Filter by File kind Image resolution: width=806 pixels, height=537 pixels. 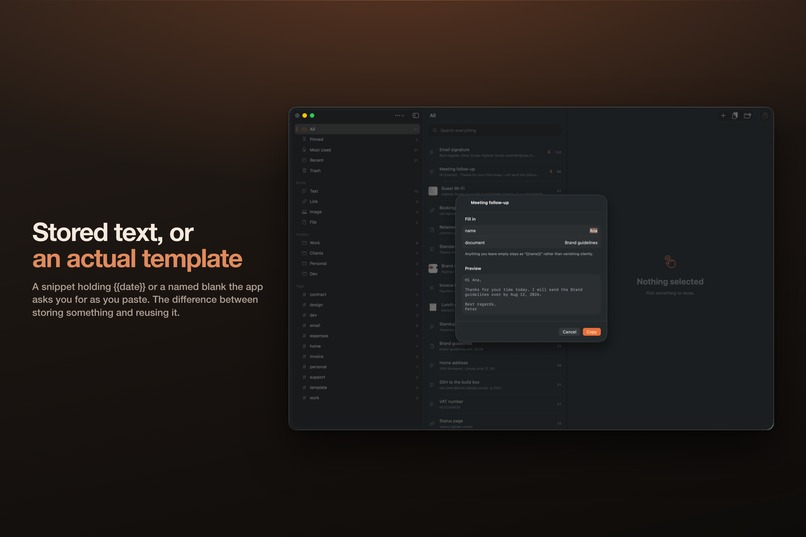point(357,222)
